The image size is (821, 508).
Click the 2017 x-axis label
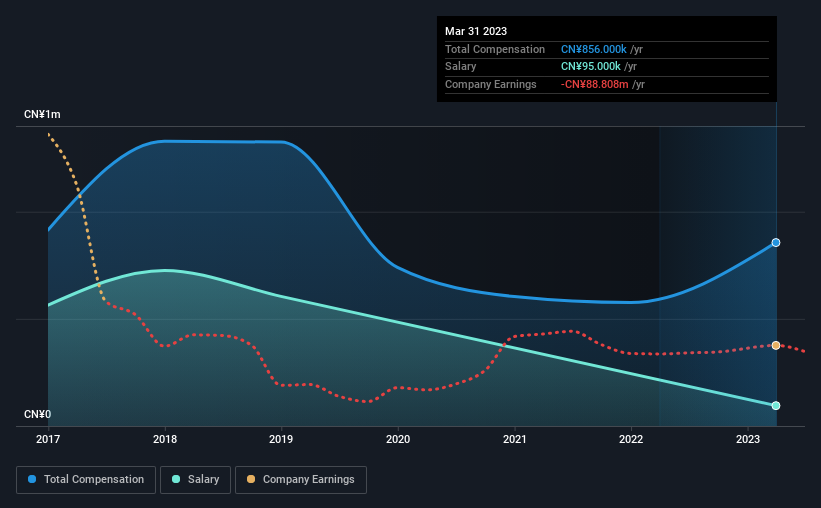point(48,439)
